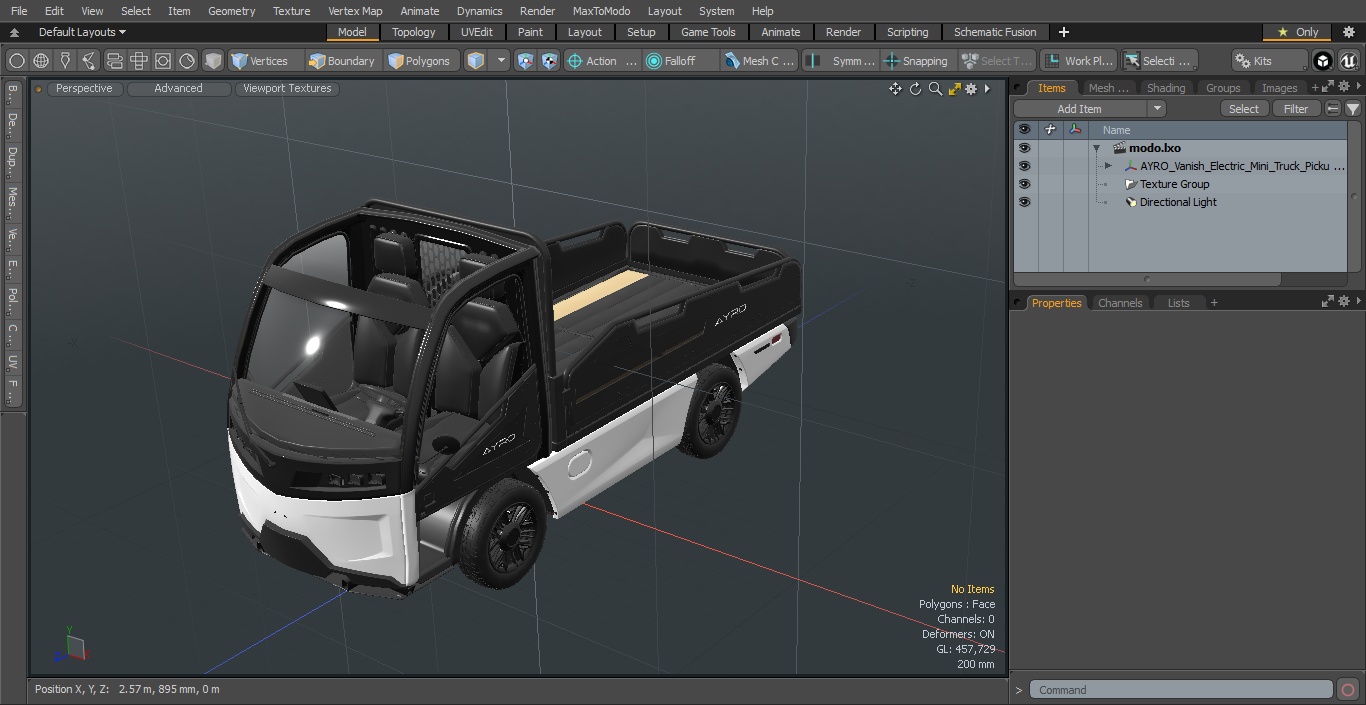The image size is (1366, 705).
Task: Click the Select button in Items panel
Action: click(1244, 109)
